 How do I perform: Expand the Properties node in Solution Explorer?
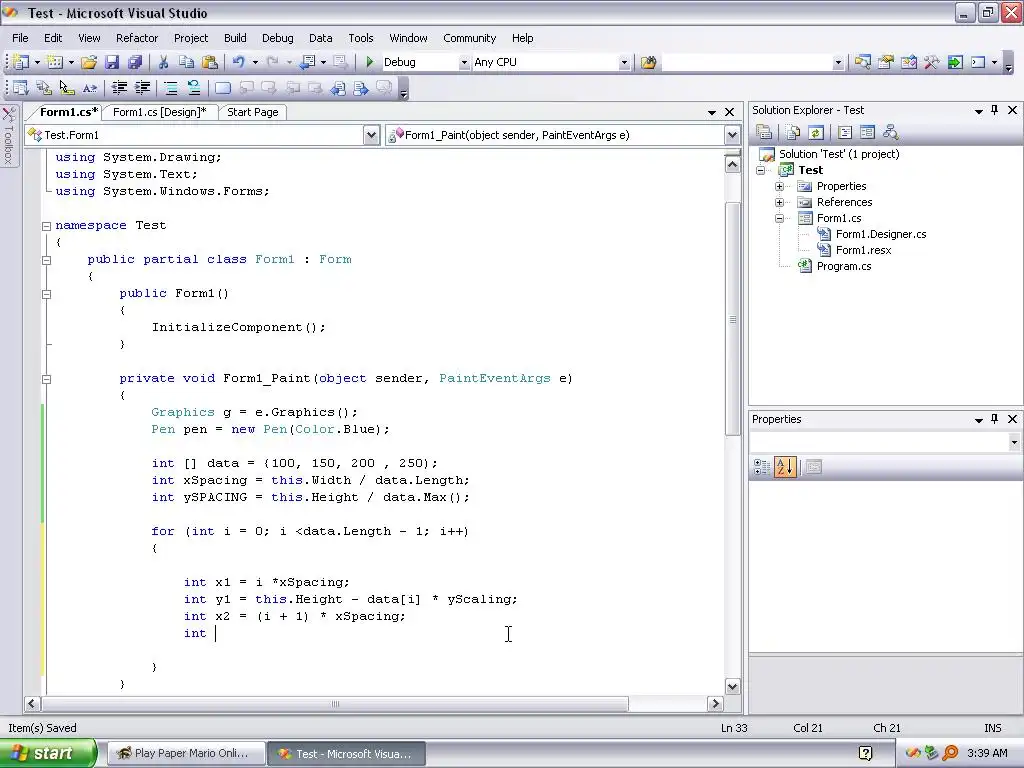tap(779, 186)
